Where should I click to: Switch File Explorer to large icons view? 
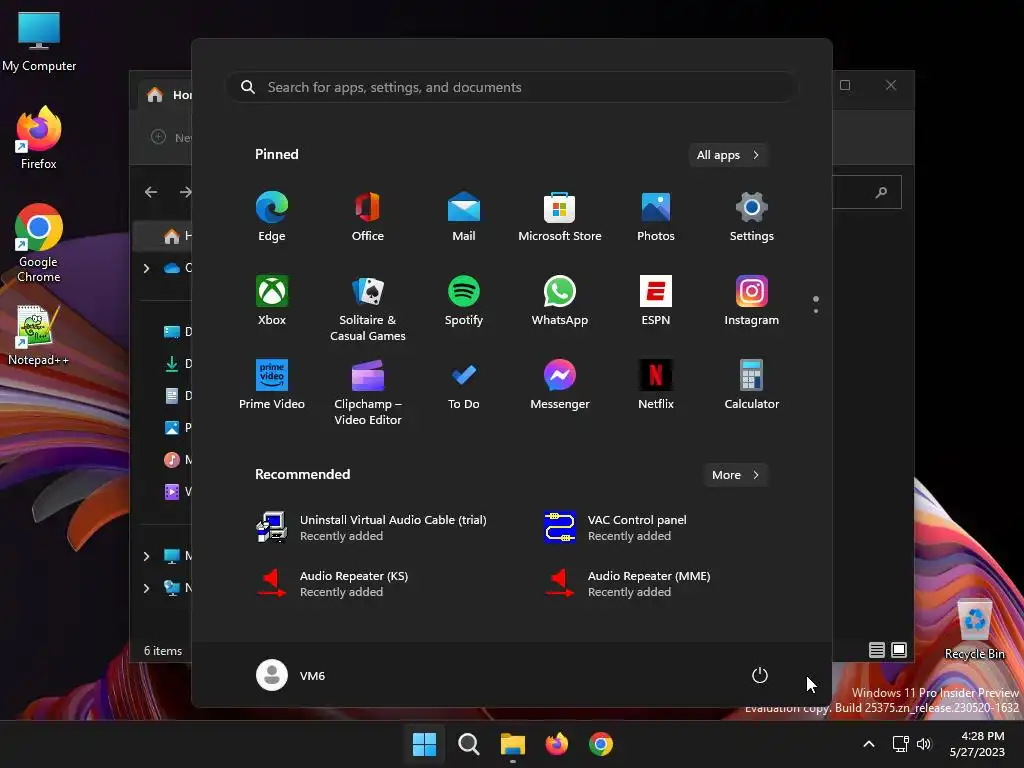tap(899, 650)
